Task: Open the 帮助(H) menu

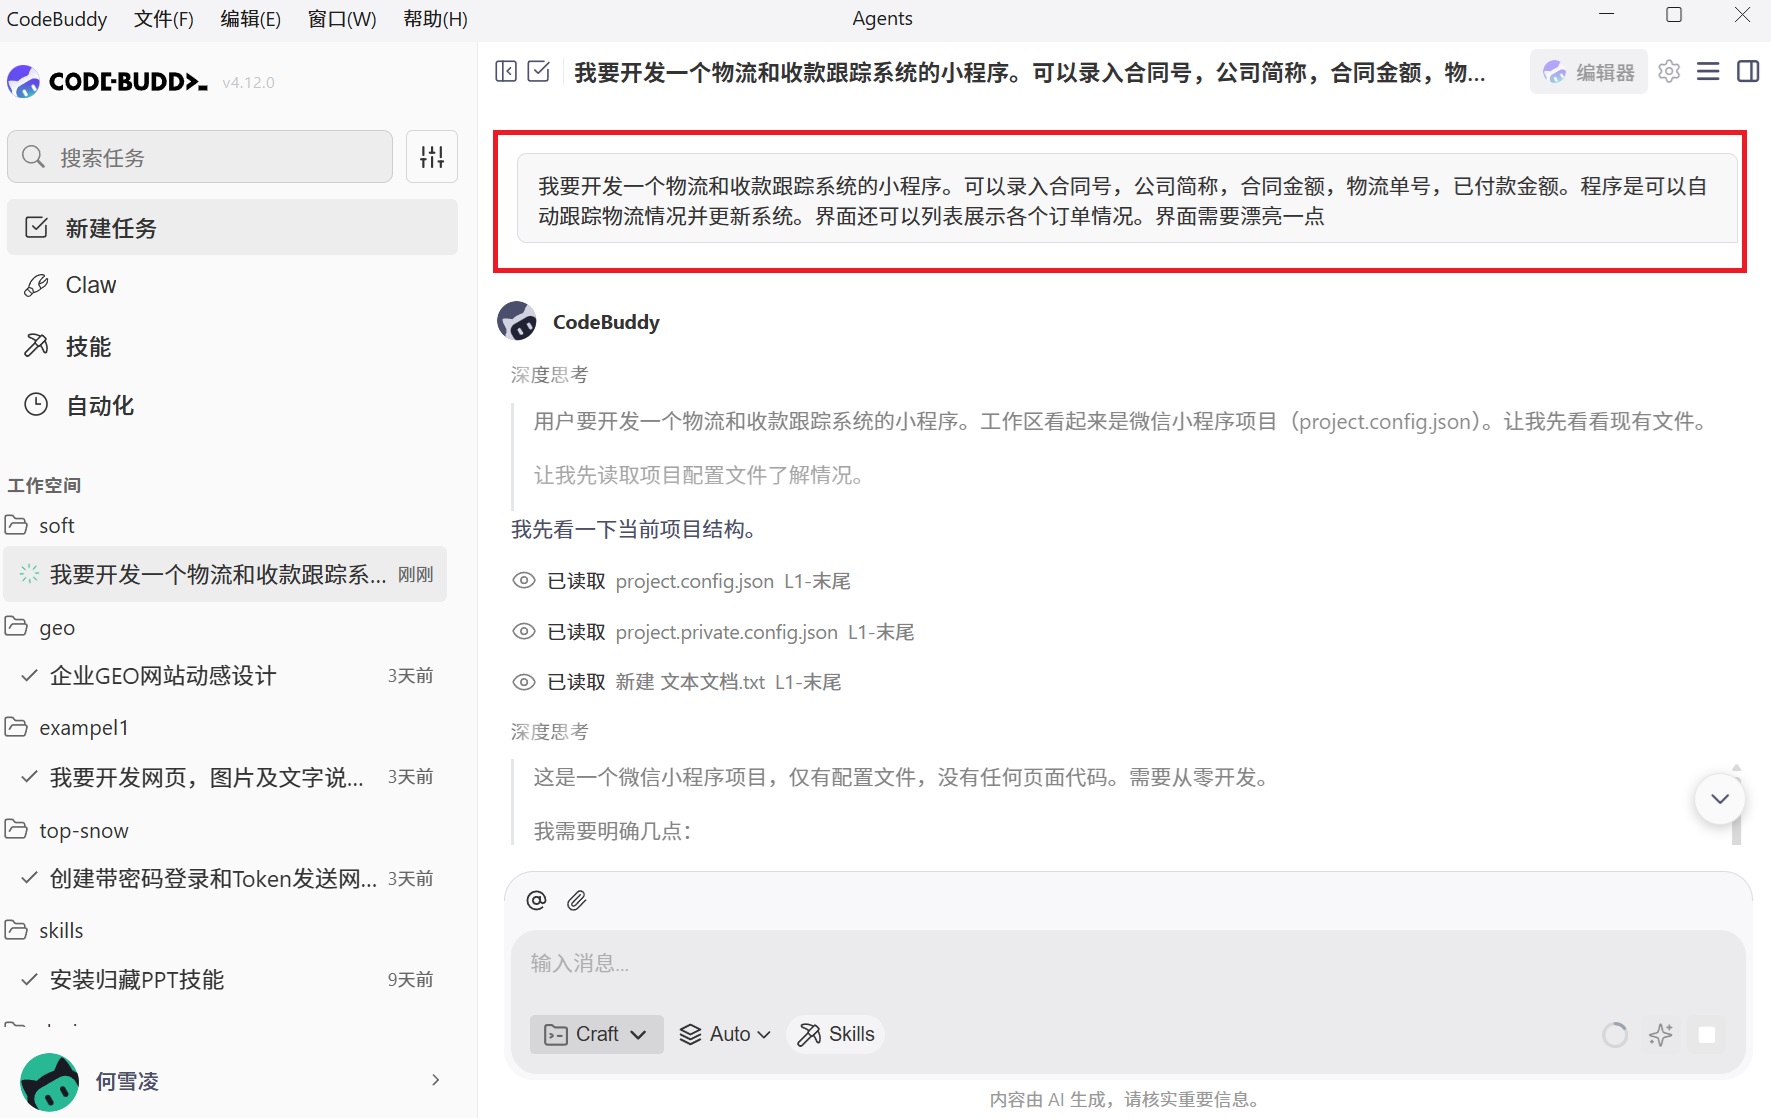Action: [435, 19]
